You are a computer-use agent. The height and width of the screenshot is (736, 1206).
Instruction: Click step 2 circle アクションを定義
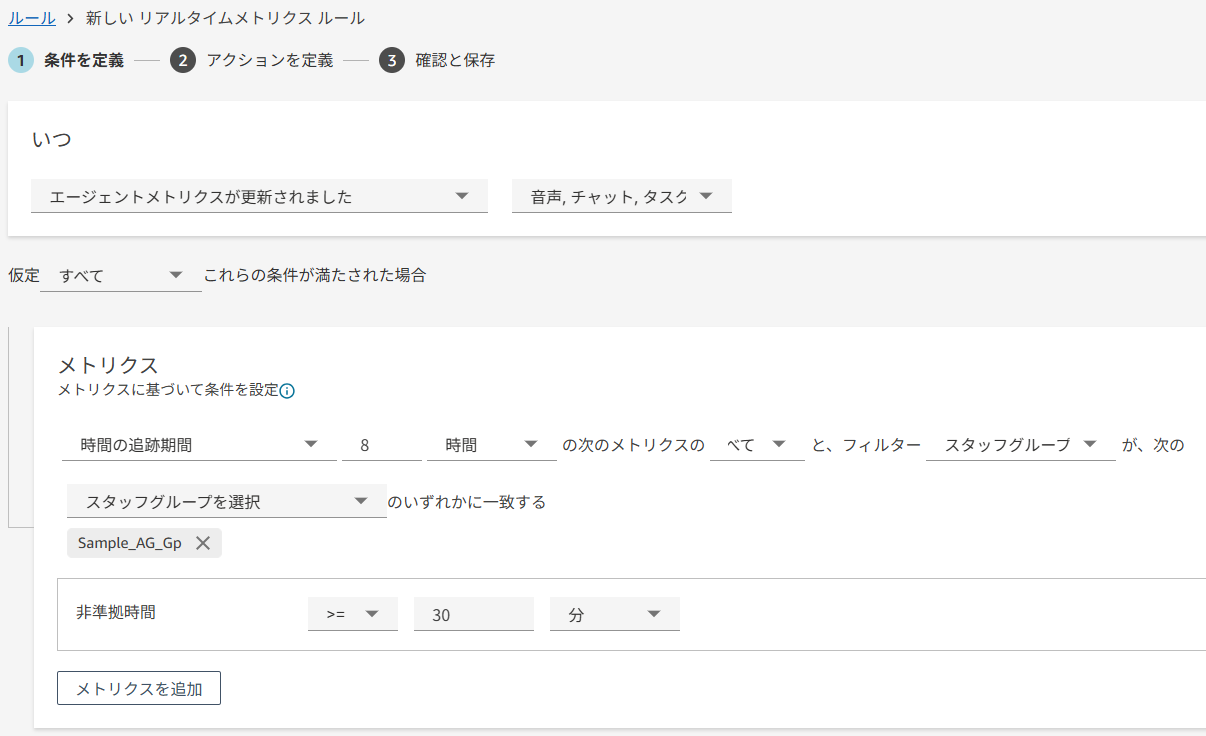[x=182, y=61]
